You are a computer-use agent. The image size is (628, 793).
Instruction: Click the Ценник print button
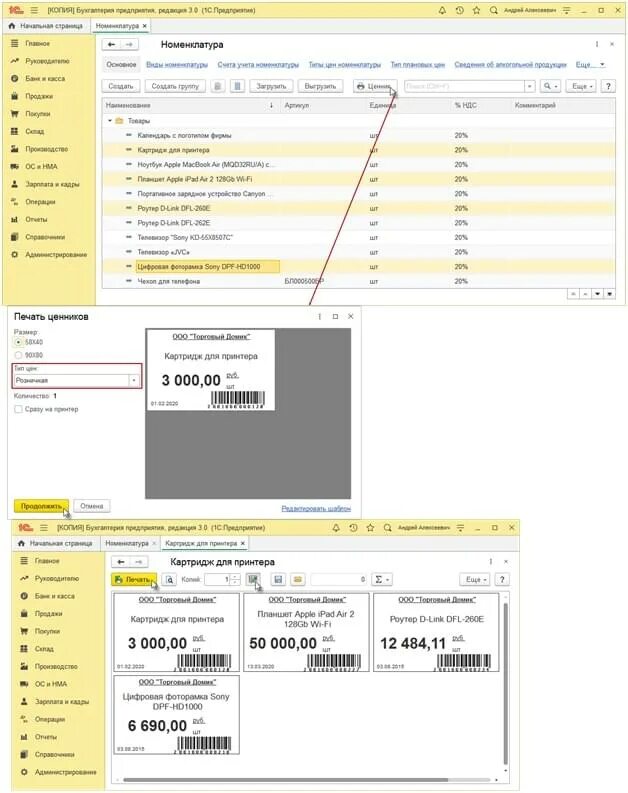coord(375,86)
